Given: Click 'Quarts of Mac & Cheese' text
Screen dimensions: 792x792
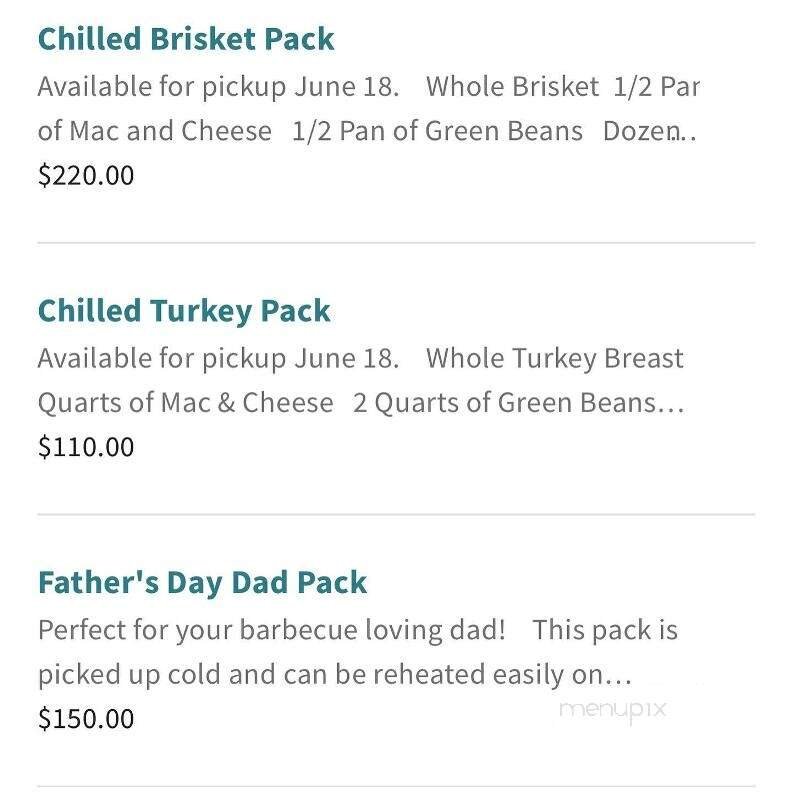Looking at the screenshot, I should coord(185,403).
